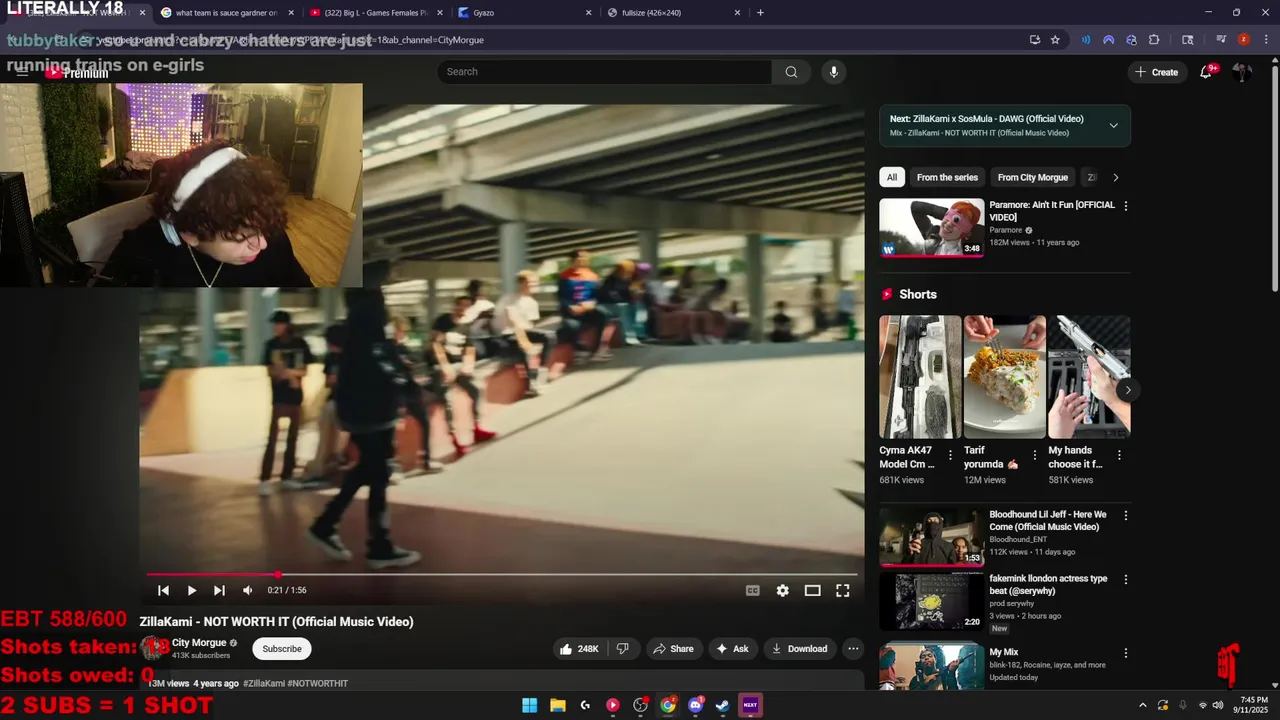Open Chrome profile Z avatar

(1243, 40)
